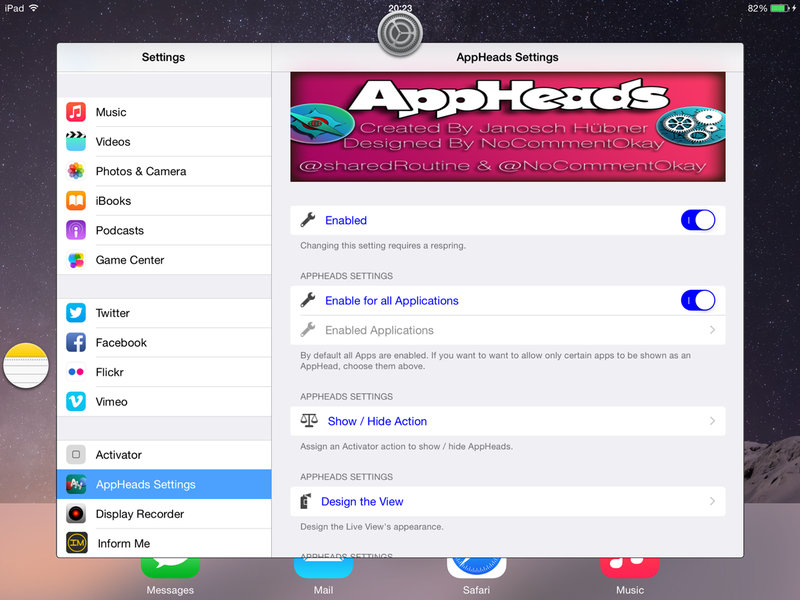The image size is (800, 600).
Task: Tap the floating Notes AppHead bubble
Action: [x=26, y=366]
